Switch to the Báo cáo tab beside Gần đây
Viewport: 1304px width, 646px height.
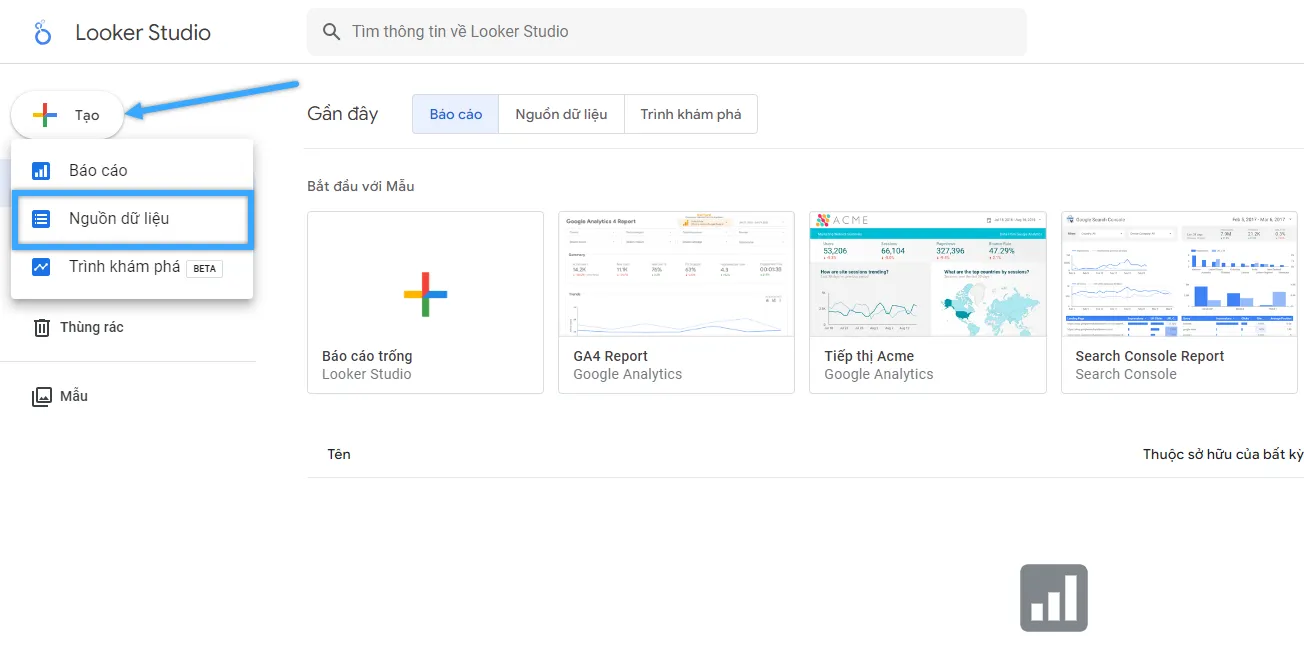coord(456,114)
